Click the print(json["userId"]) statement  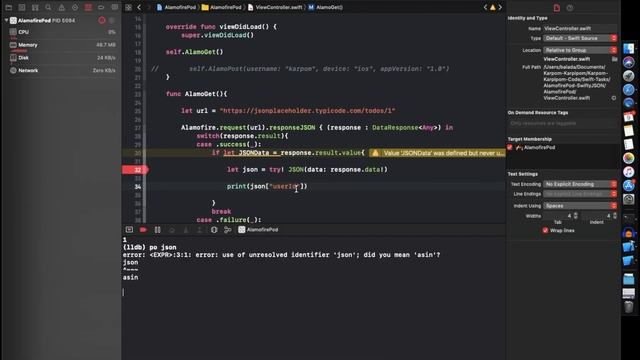pos(267,187)
